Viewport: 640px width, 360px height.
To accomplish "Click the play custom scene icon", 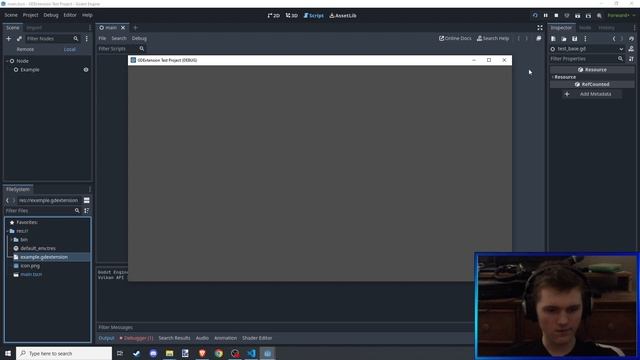I will 588,16.
